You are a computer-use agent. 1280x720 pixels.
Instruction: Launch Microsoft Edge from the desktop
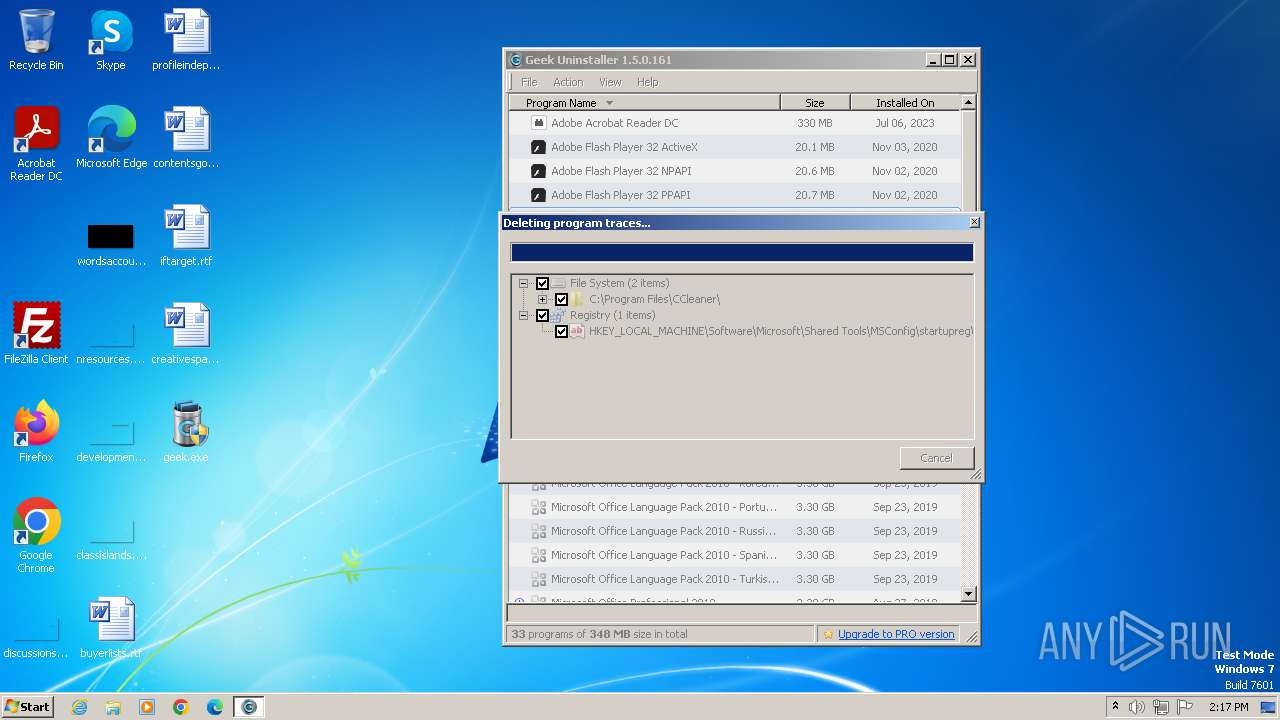[111, 130]
